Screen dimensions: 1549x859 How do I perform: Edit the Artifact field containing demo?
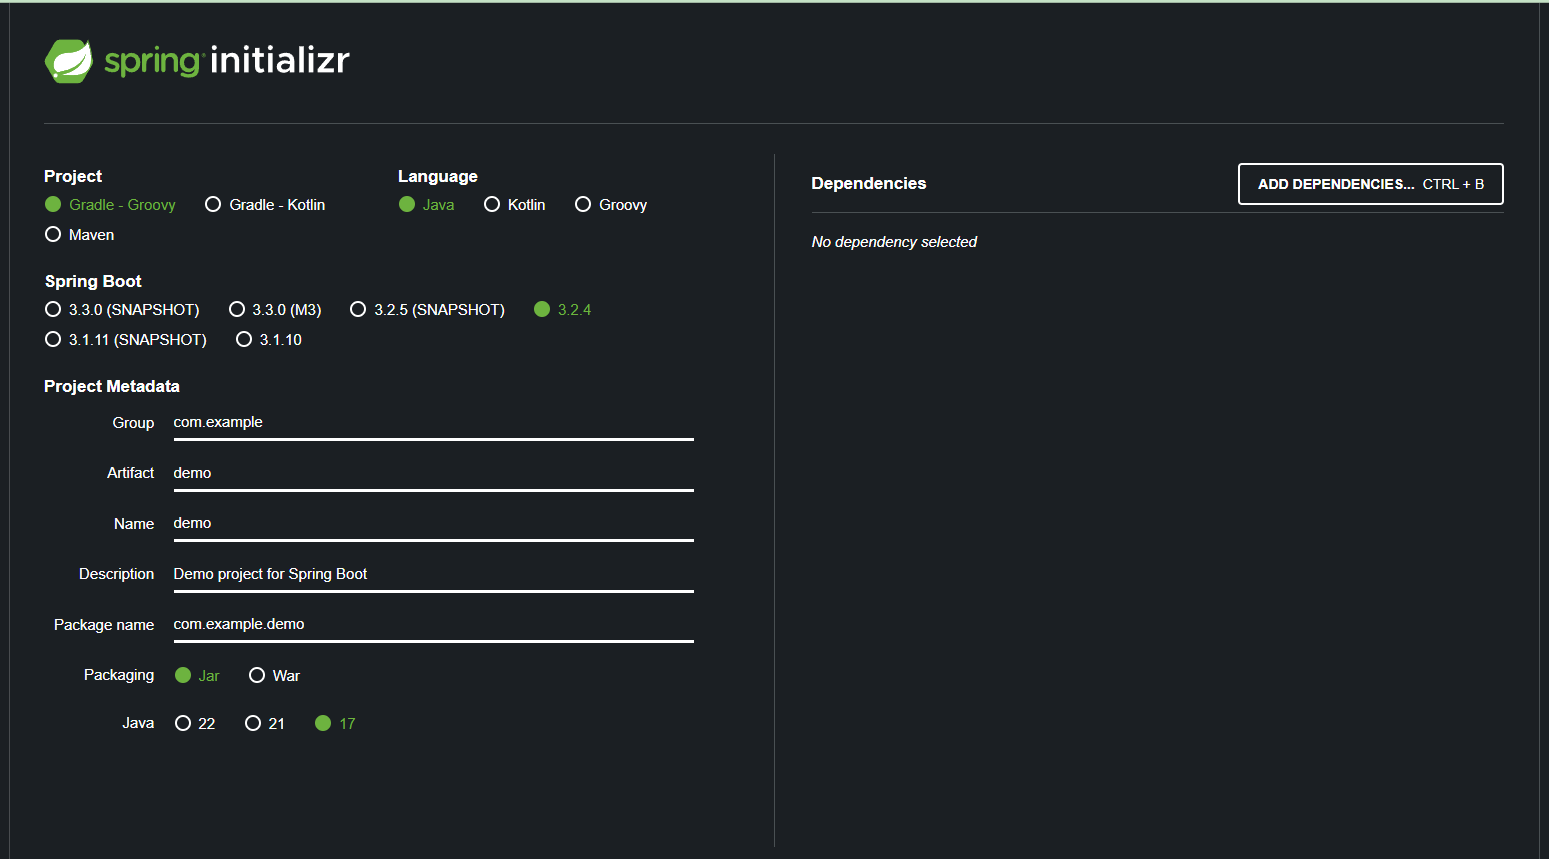(x=434, y=473)
